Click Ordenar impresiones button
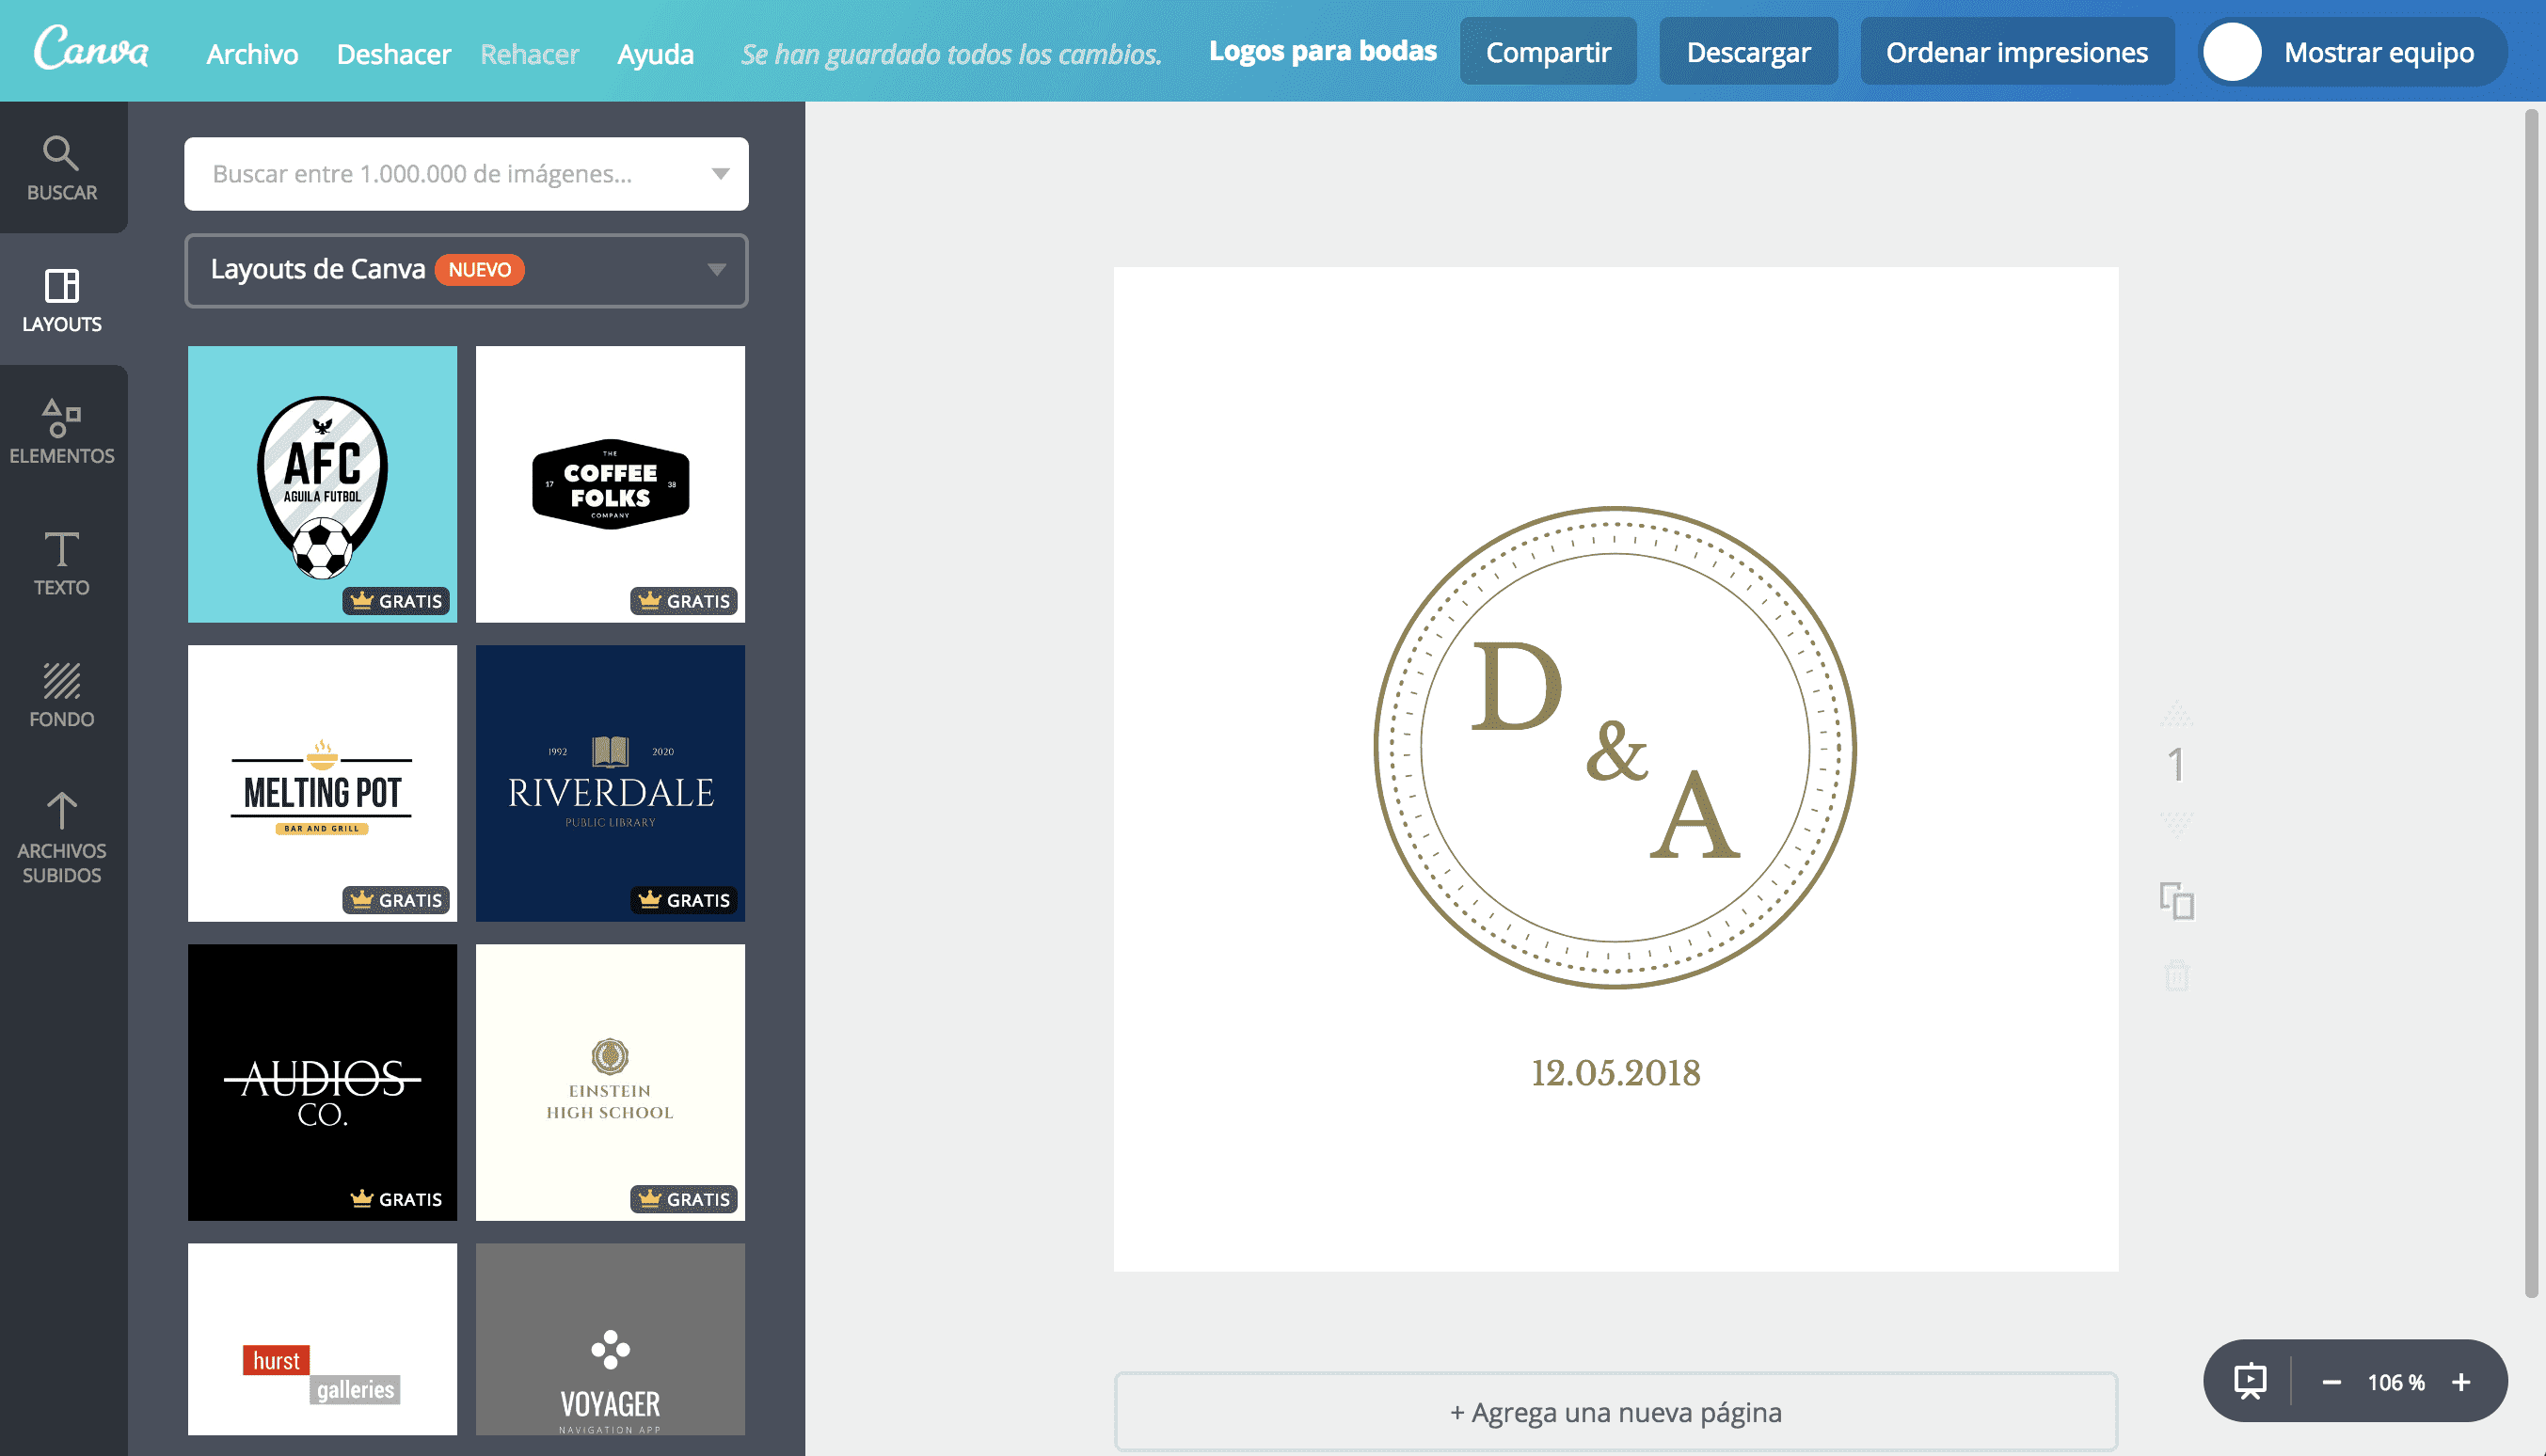The image size is (2546, 1456). point(2016,52)
